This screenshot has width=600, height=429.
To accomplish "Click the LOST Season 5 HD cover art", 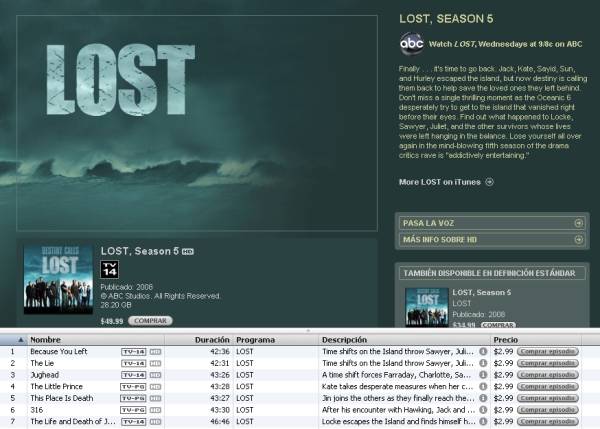I will click(58, 280).
